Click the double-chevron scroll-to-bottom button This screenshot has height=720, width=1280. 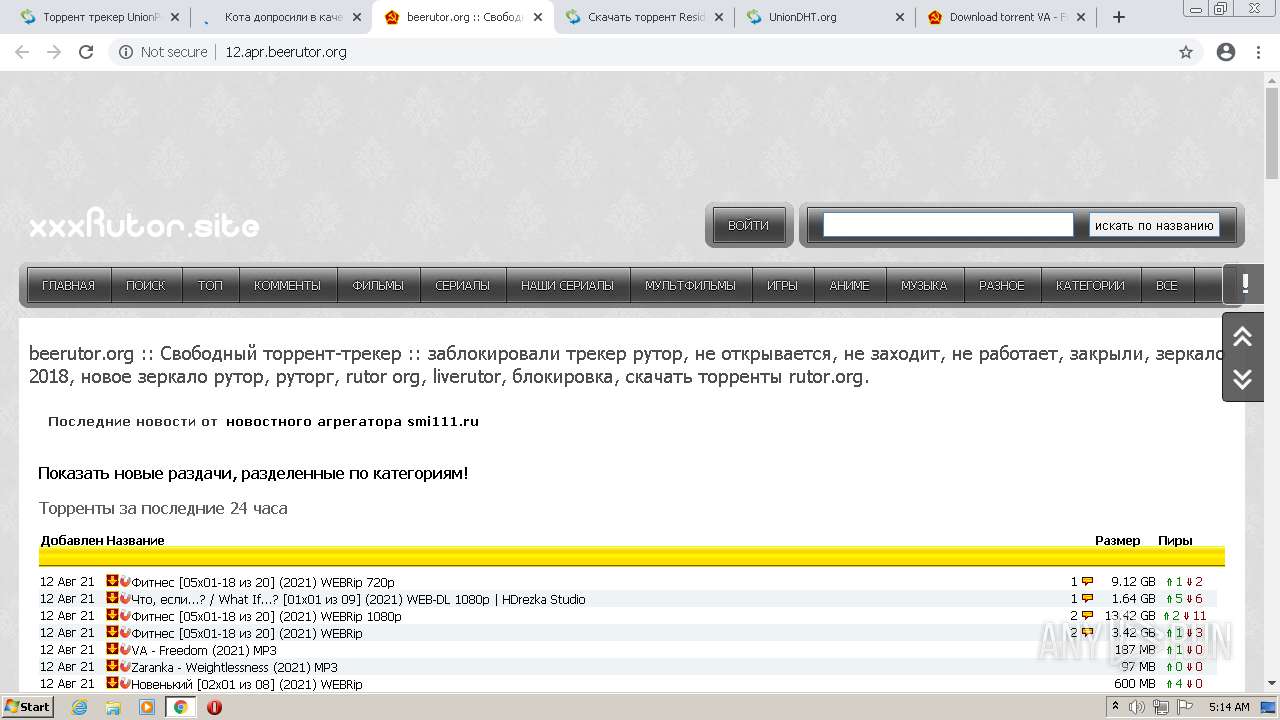click(1243, 379)
